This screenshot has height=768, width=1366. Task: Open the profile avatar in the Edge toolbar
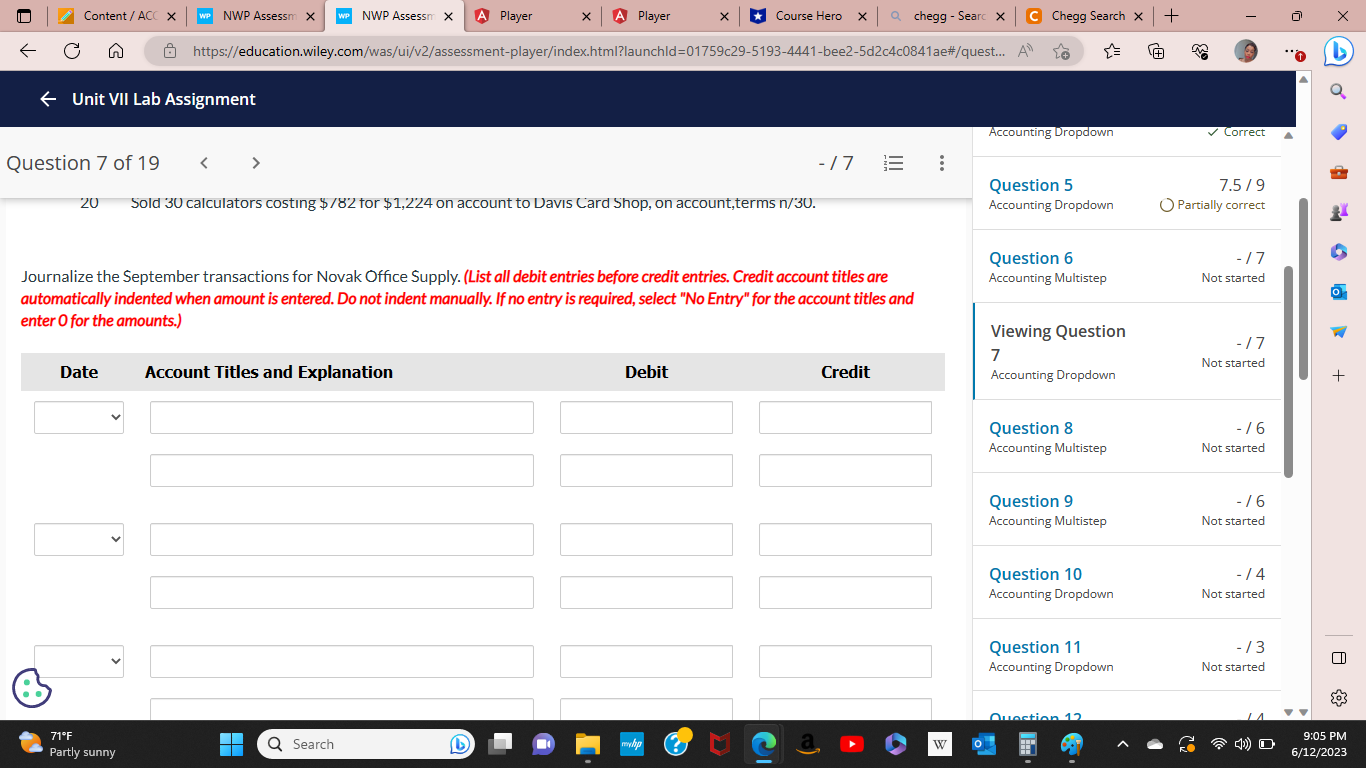tap(1246, 51)
